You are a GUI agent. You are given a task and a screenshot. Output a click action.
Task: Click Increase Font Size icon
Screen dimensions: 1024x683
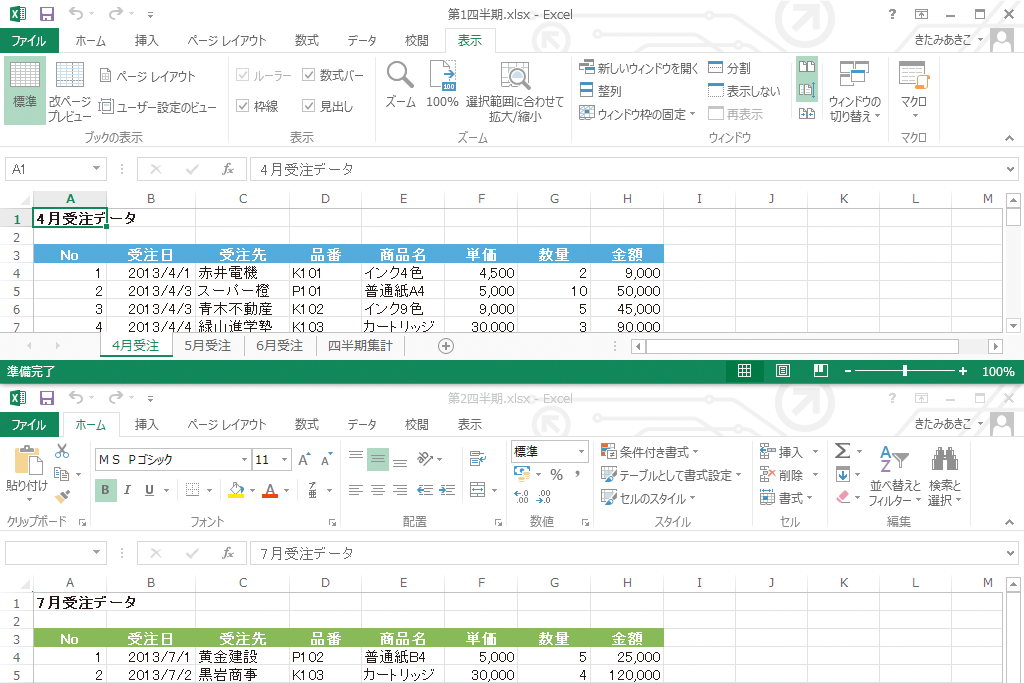click(x=304, y=460)
